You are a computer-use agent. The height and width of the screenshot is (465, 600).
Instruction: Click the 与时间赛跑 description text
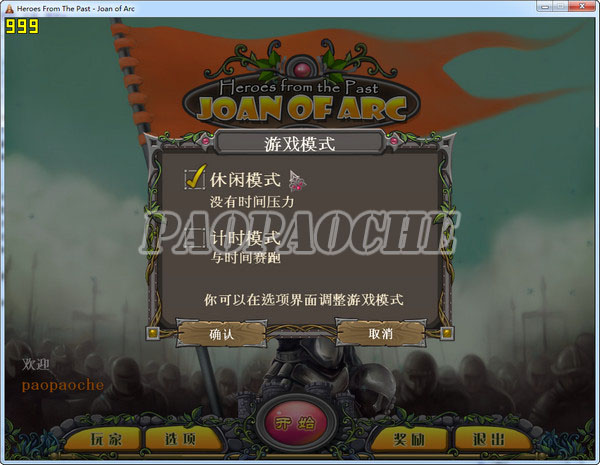click(245, 258)
